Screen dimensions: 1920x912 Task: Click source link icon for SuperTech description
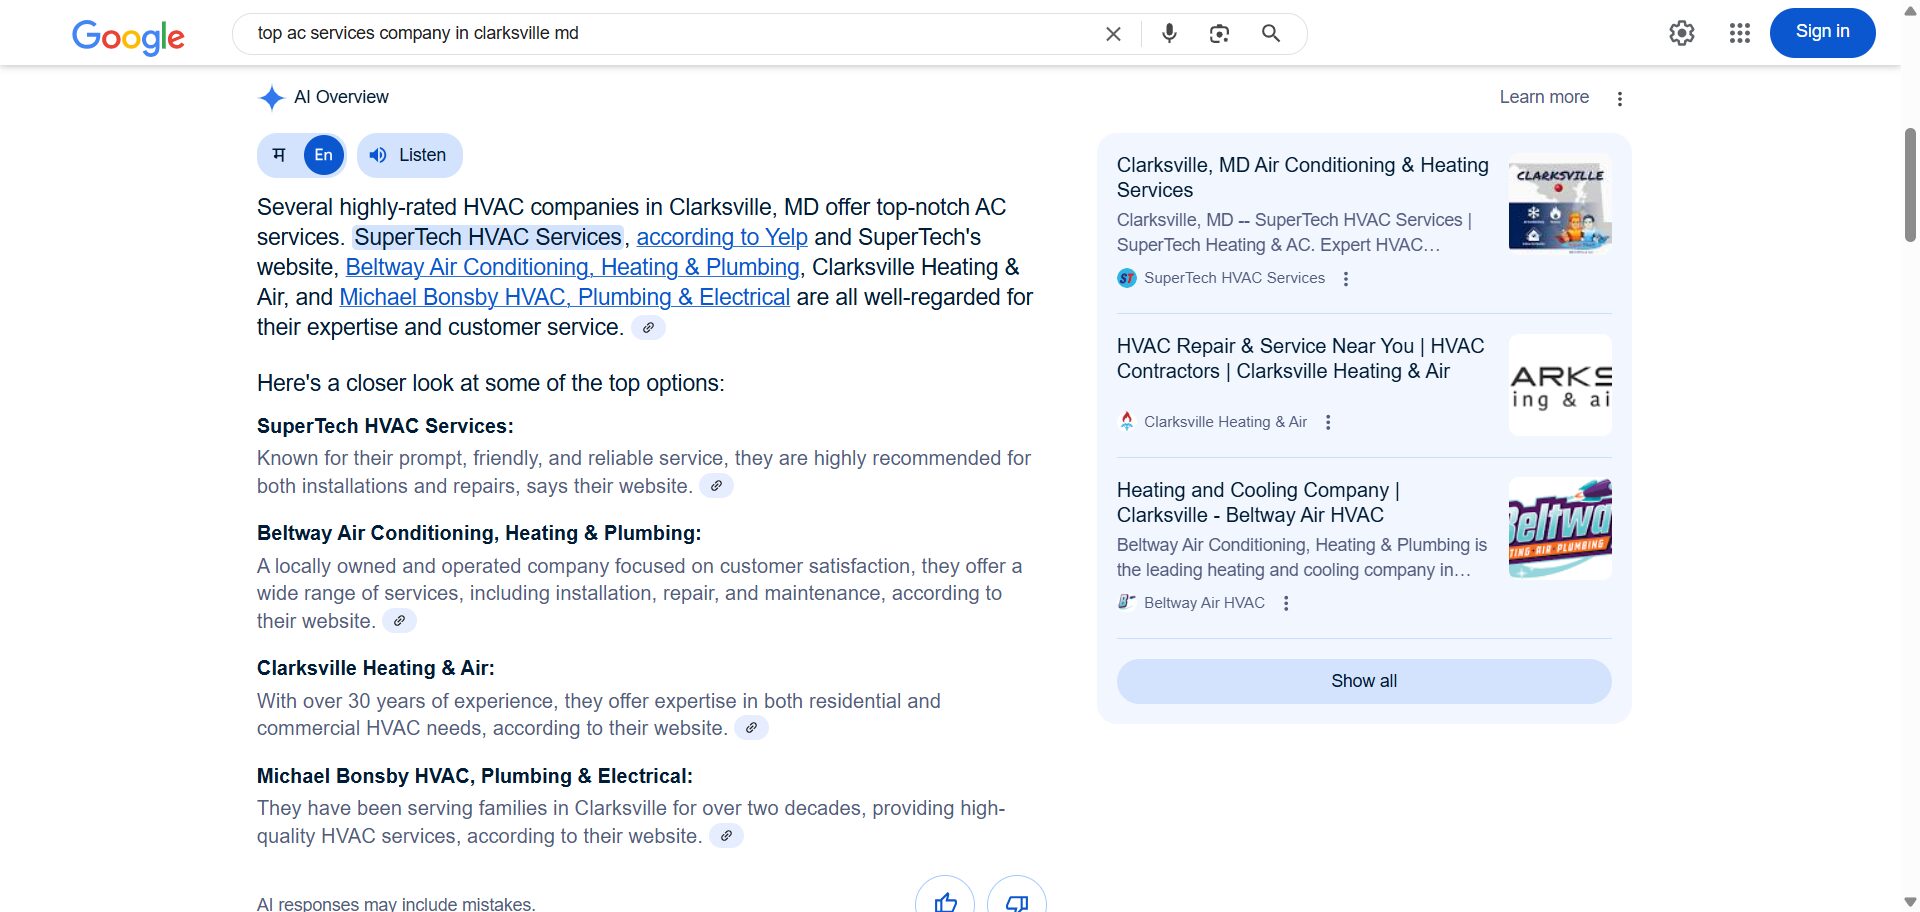pos(716,486)
